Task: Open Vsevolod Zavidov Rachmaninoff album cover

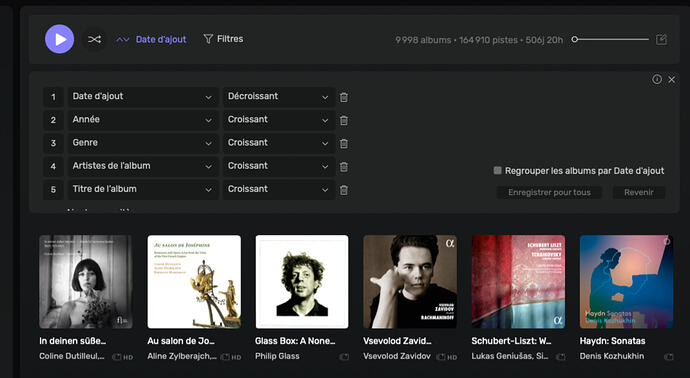Action: coord(410,282)
